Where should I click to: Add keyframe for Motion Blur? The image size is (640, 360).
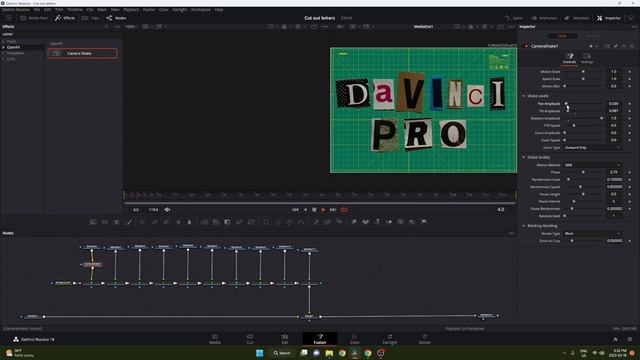point(630,86)
